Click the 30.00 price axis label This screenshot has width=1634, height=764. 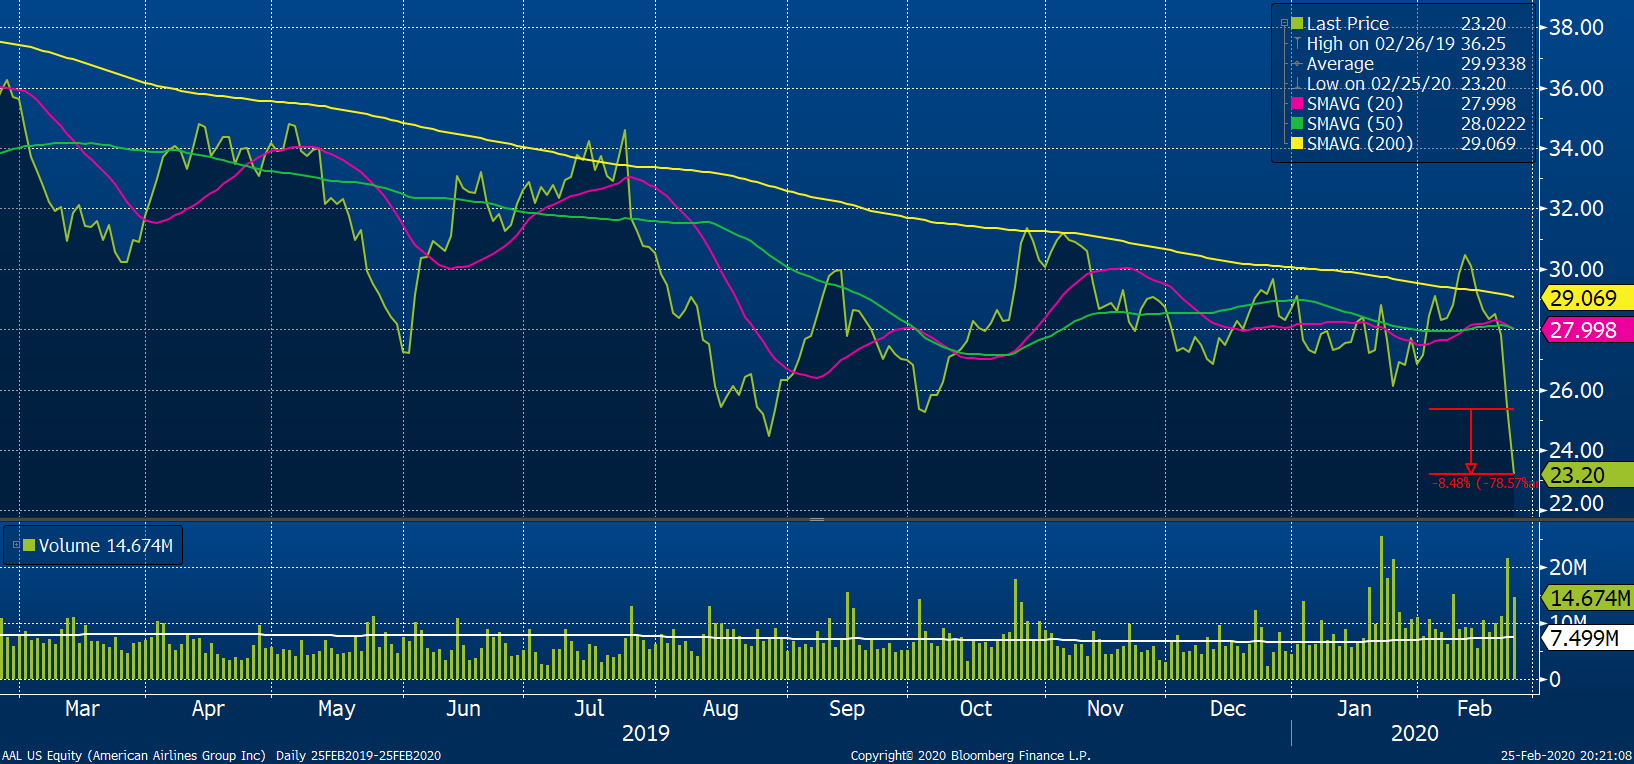click(1576, 269)
